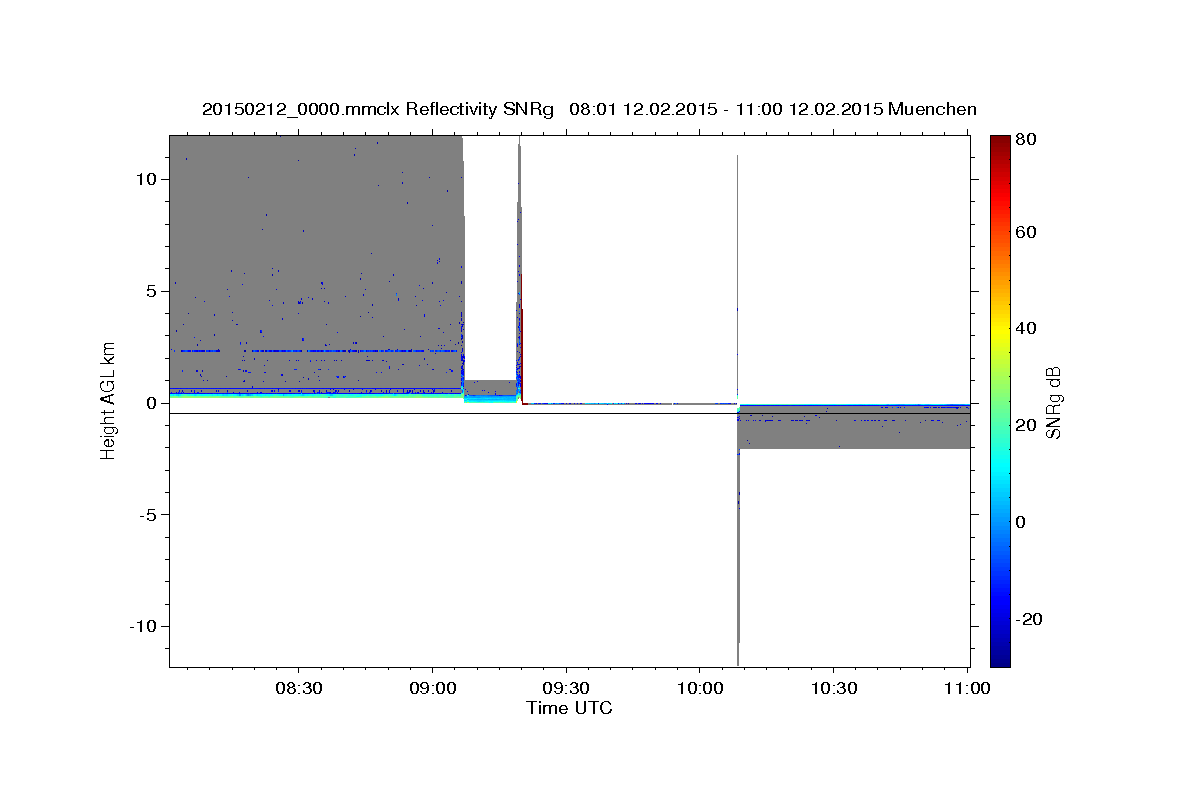
Task: Click the 09:30 time tick label
Action: (566, 689)
